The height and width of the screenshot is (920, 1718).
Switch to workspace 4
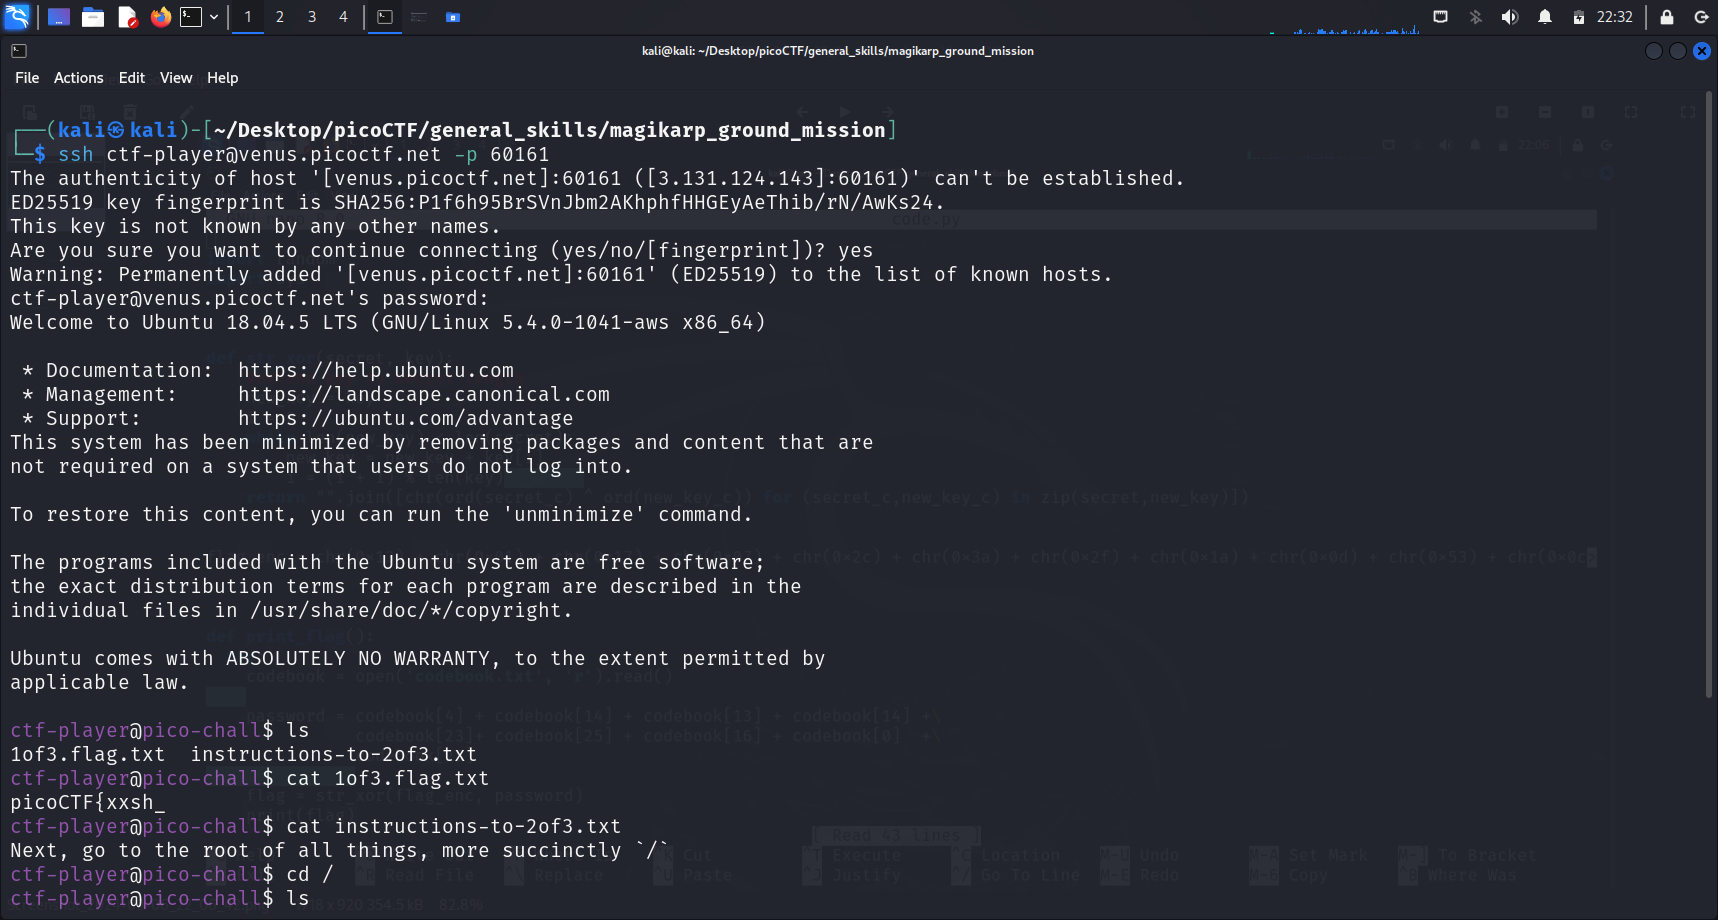coord(343,17)
